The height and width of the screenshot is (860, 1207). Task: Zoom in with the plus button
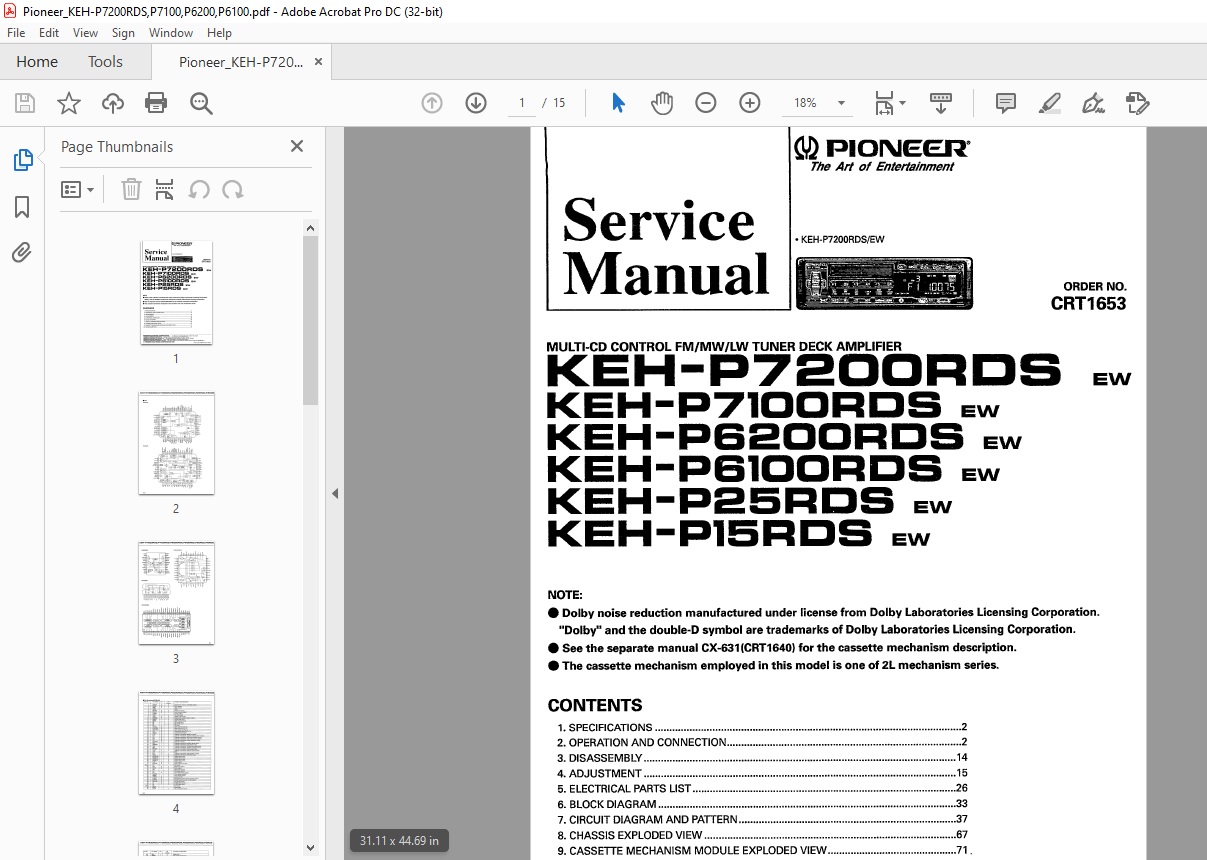[750, 103]
